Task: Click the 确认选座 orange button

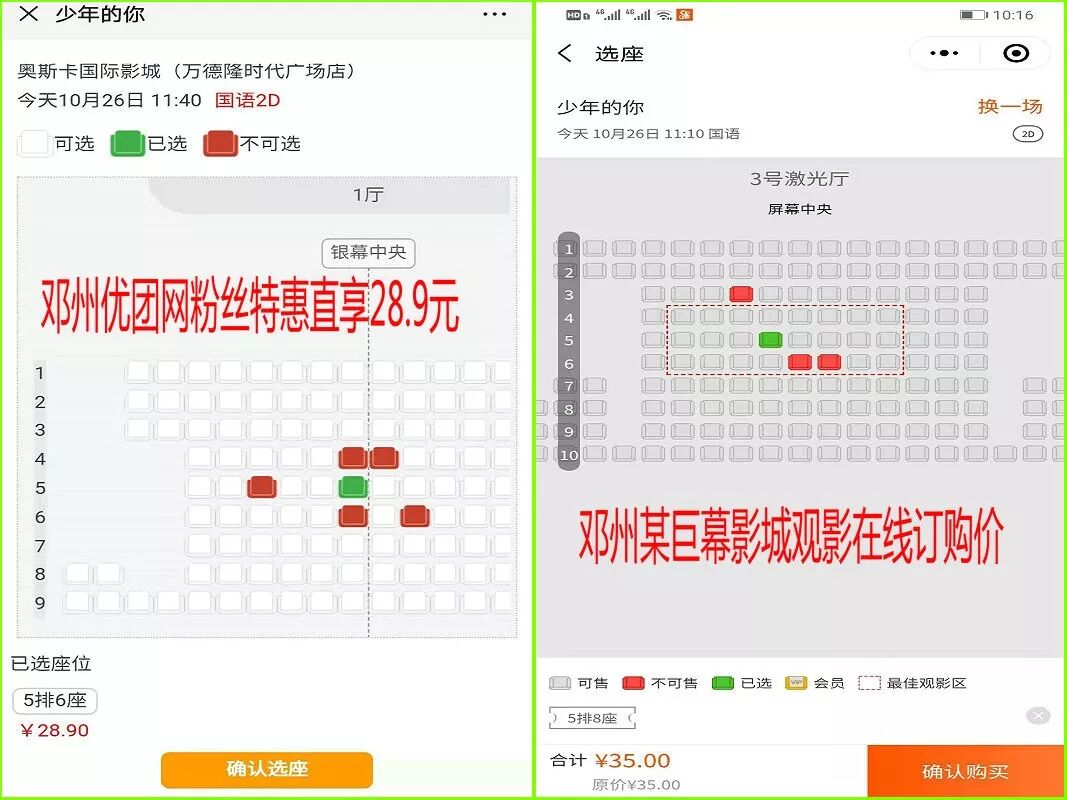Action: pyautogui.click(x=267, y=769)
